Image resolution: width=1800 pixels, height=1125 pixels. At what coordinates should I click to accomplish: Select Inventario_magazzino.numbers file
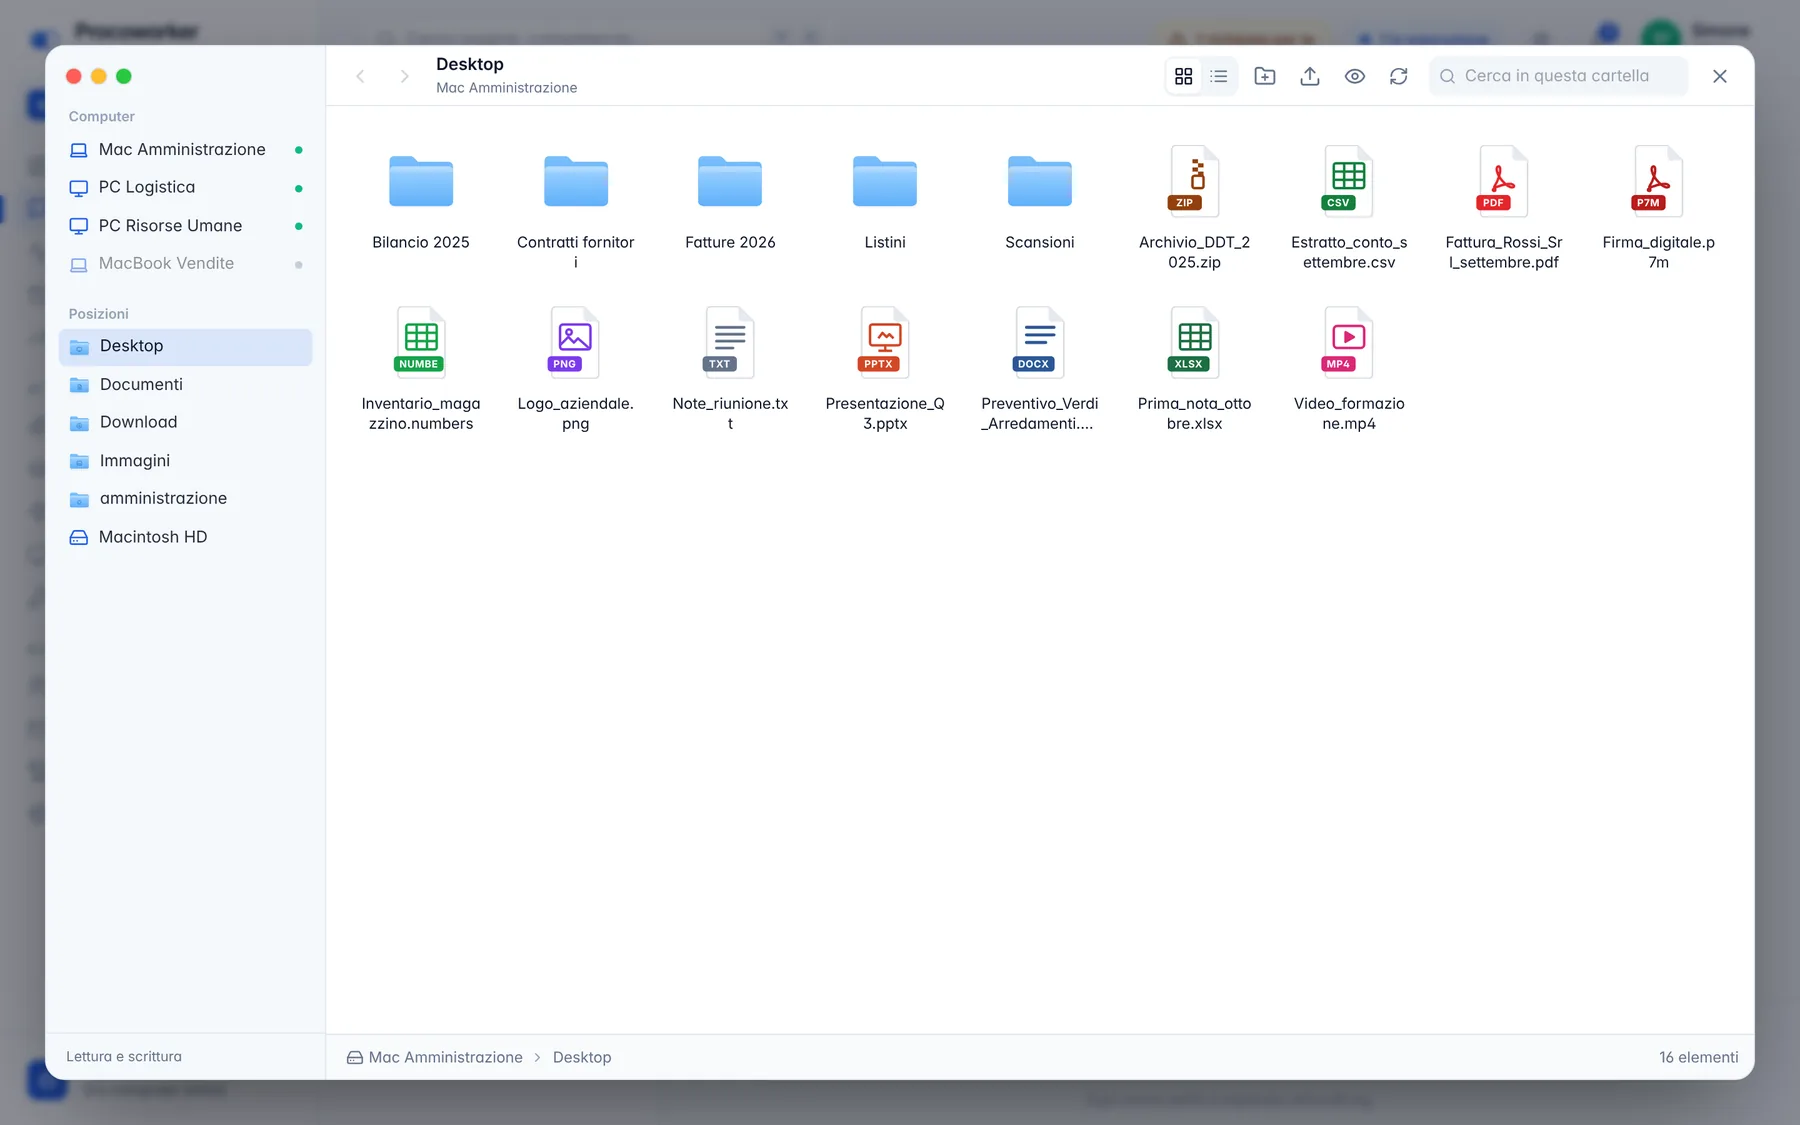[x=421, y=369]
